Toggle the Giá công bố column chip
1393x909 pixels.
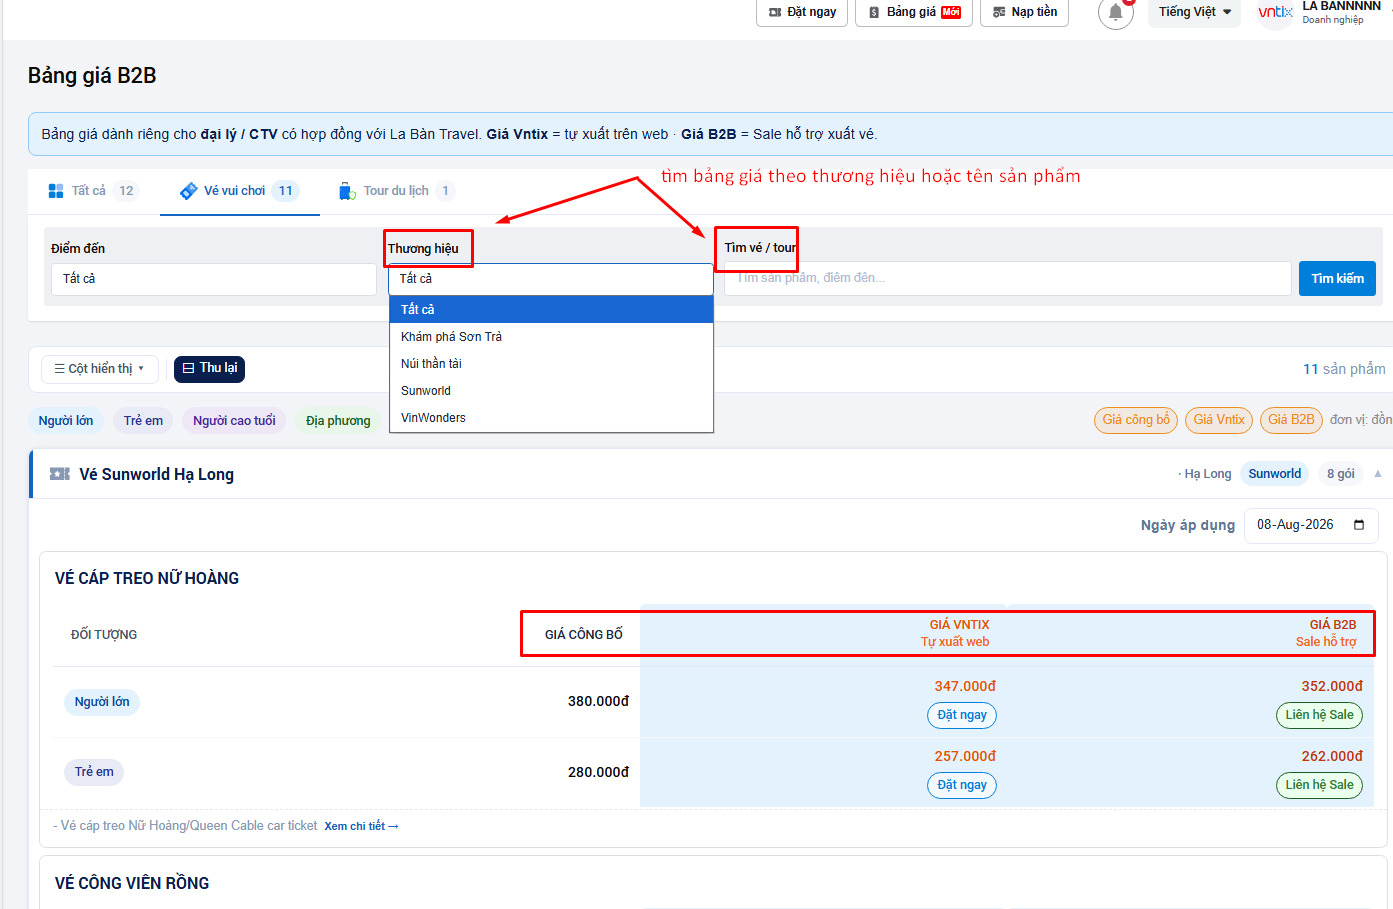coord(1136,420)
